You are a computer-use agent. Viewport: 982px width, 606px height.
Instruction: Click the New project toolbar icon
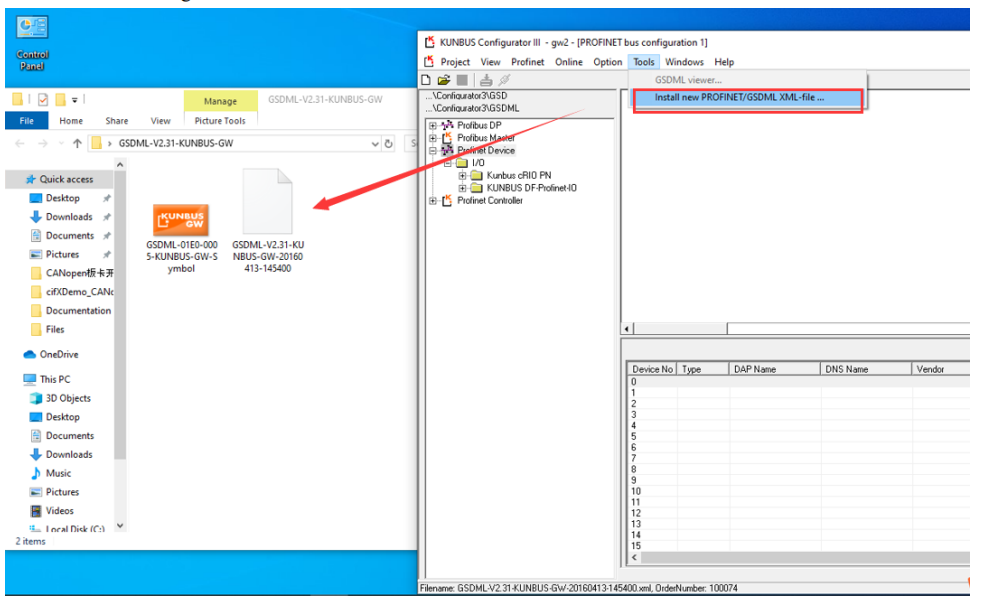click(426, 80)
